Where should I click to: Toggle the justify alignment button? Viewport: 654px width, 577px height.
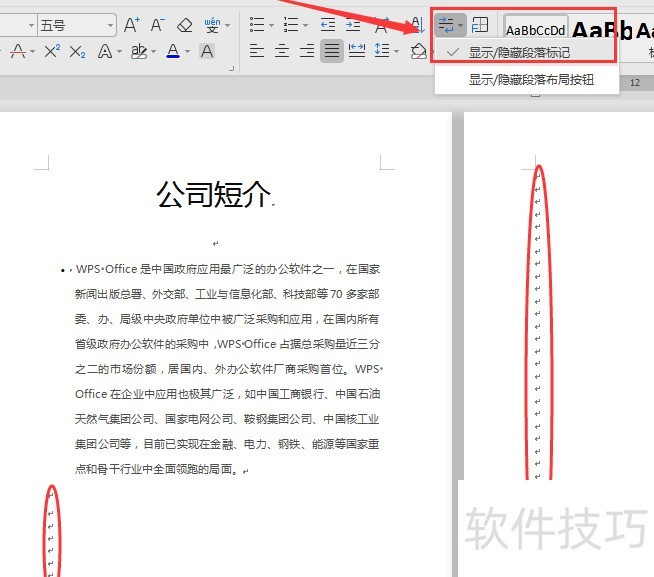pos(331,50)
